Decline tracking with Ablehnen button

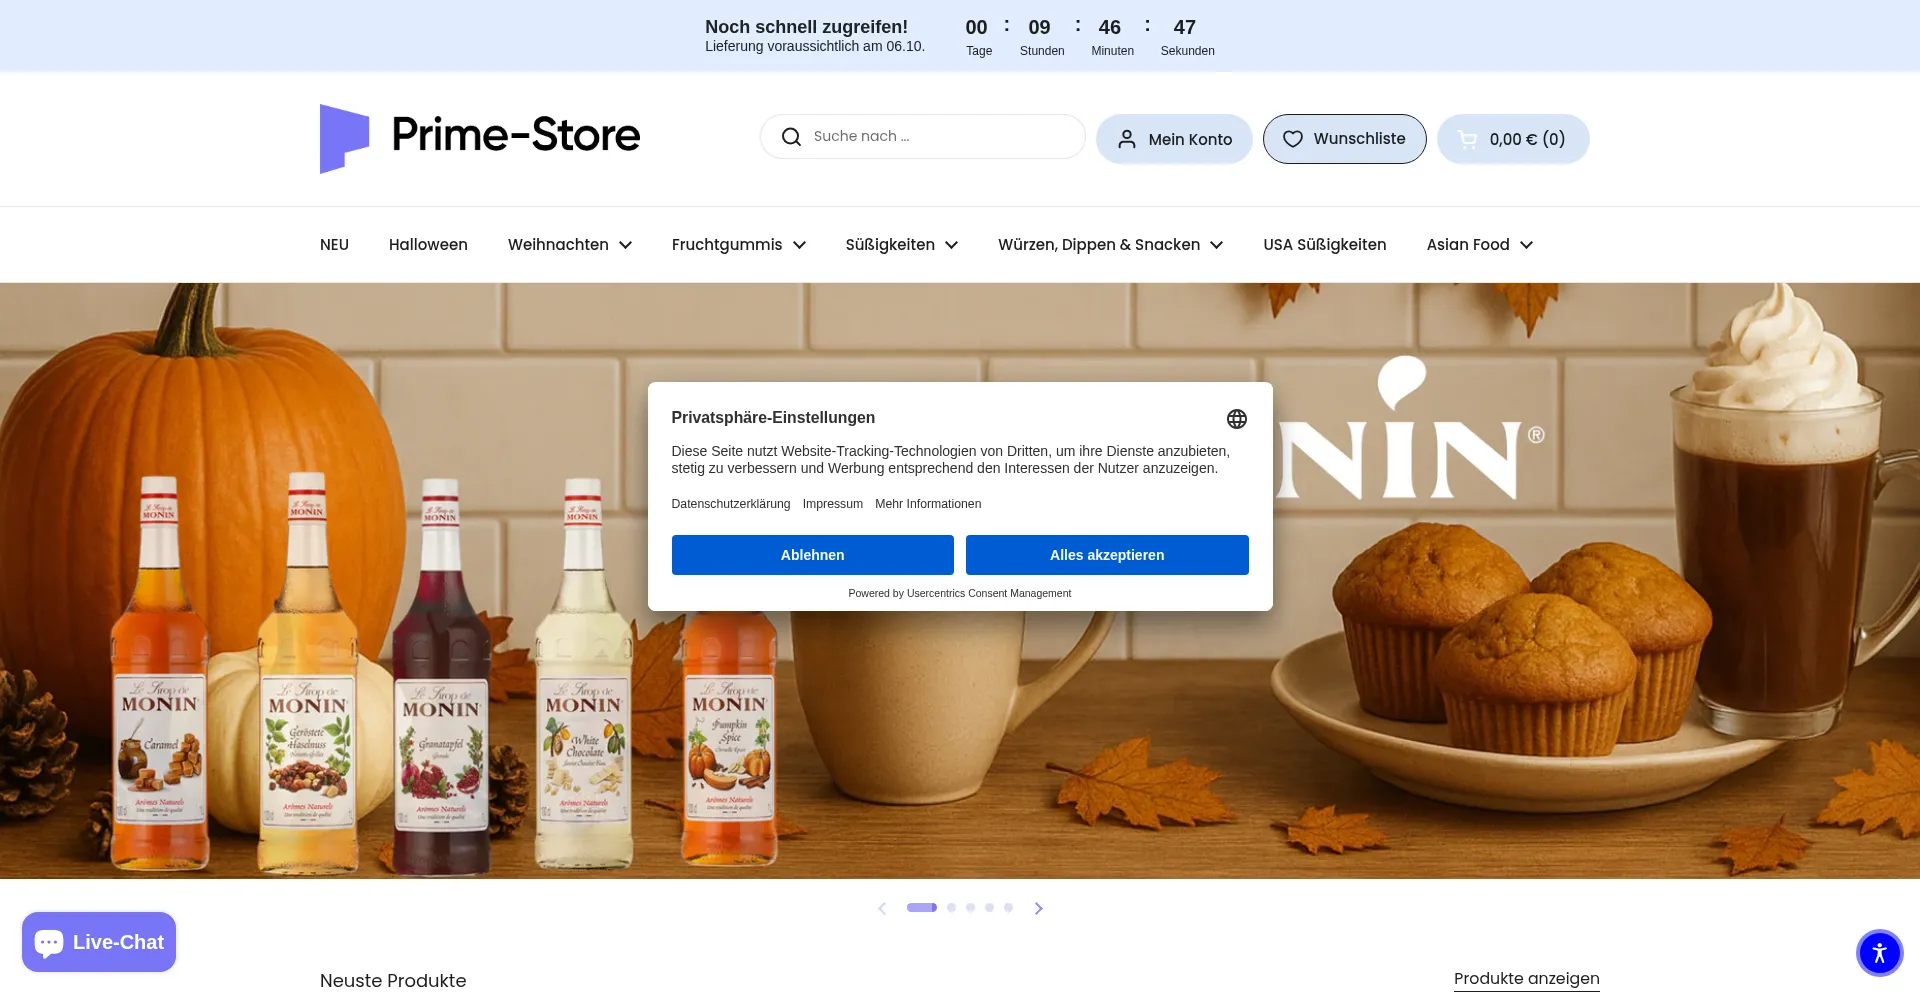pyautogui.click(x=813, y=555)
